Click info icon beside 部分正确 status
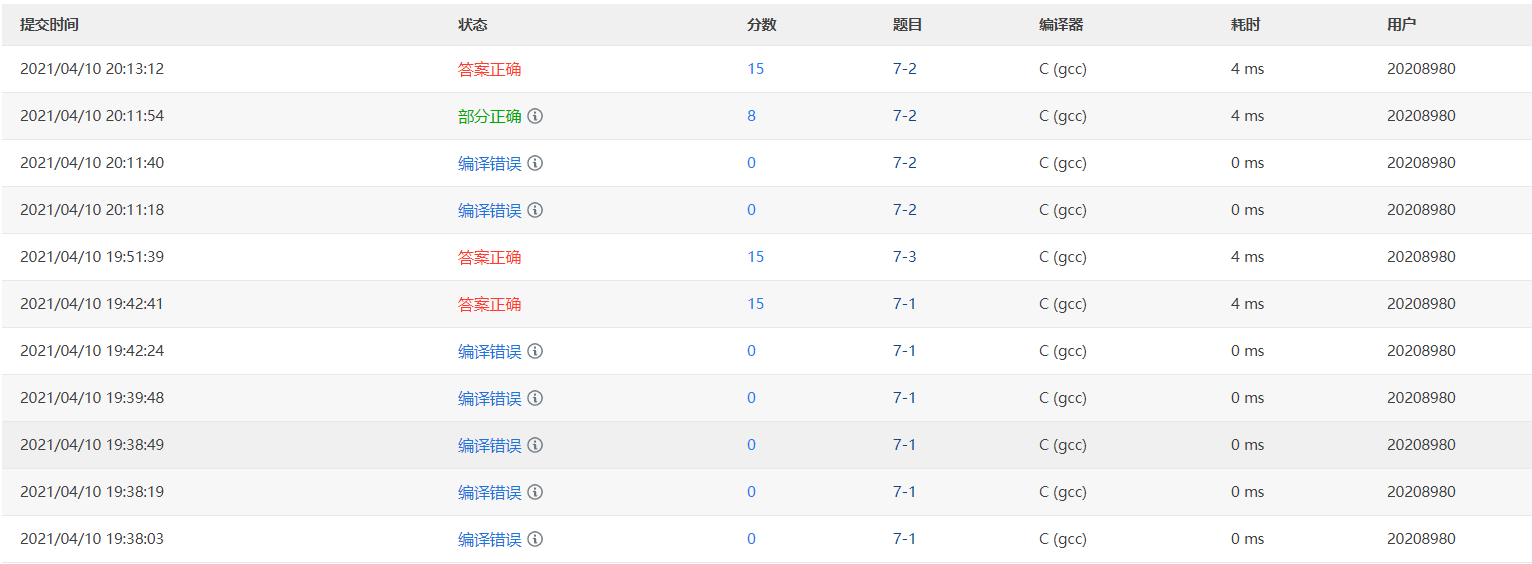 [x=535, y=116]
